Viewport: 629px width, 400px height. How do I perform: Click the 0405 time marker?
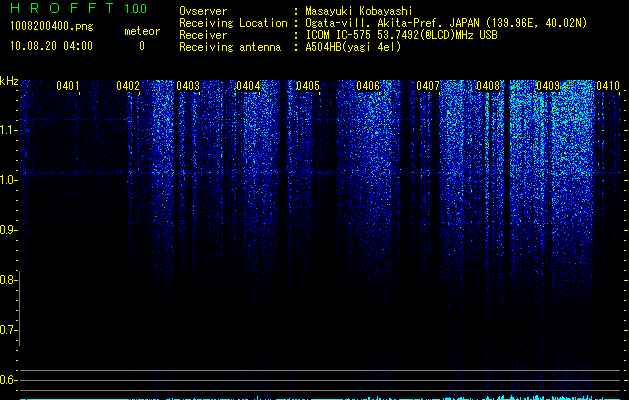(x=308, y=86)
